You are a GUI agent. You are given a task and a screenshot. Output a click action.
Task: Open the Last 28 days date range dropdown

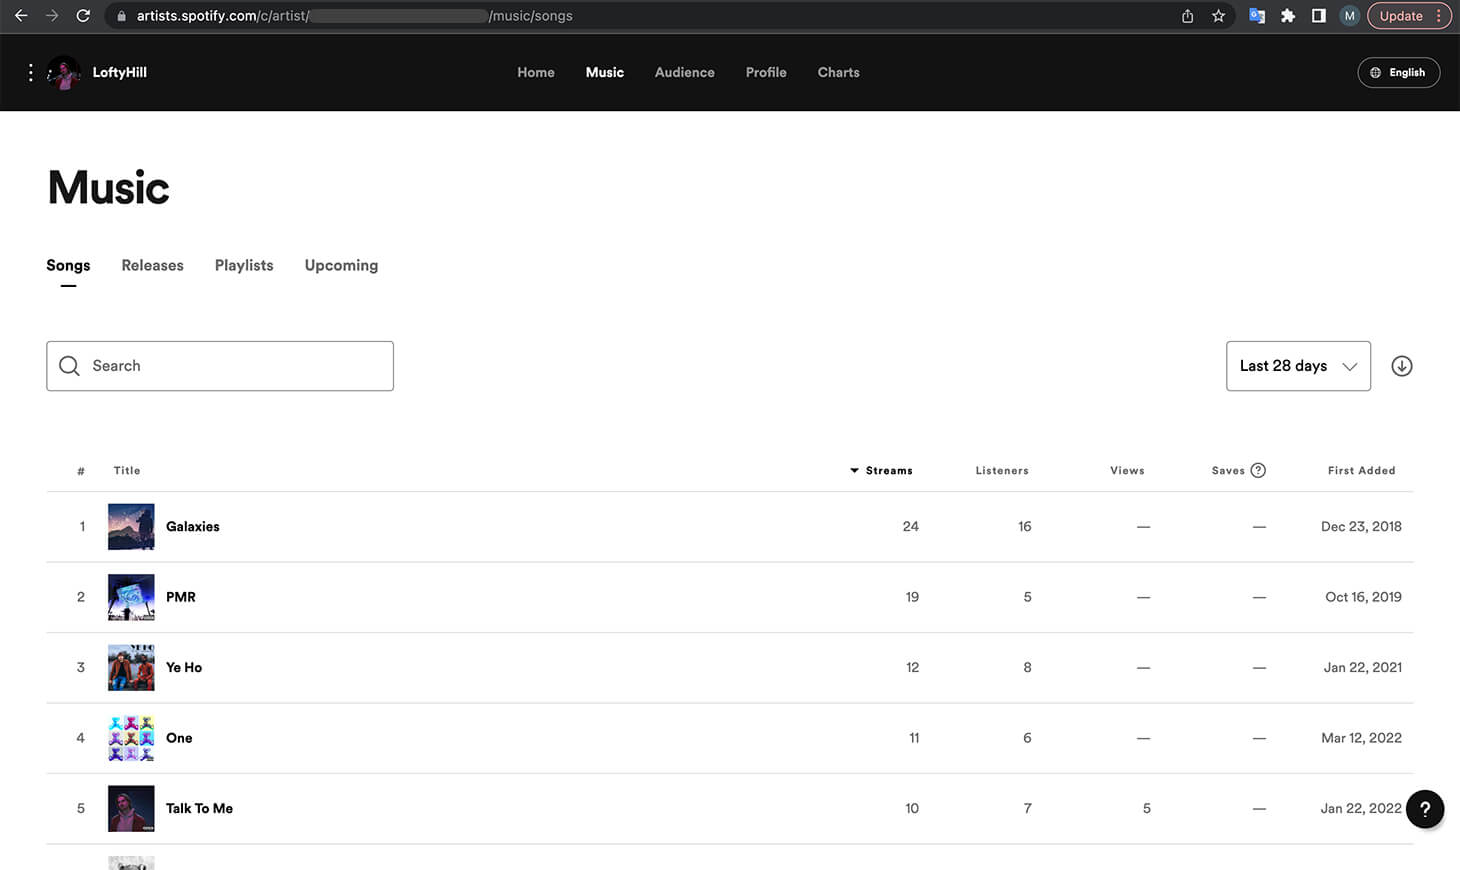tap(1298, 366)
